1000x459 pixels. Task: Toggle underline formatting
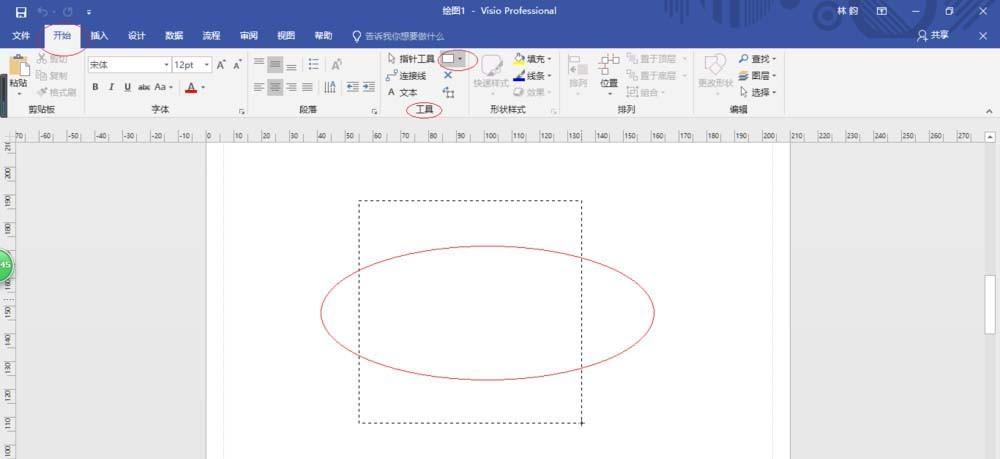(x=128, y=87)
